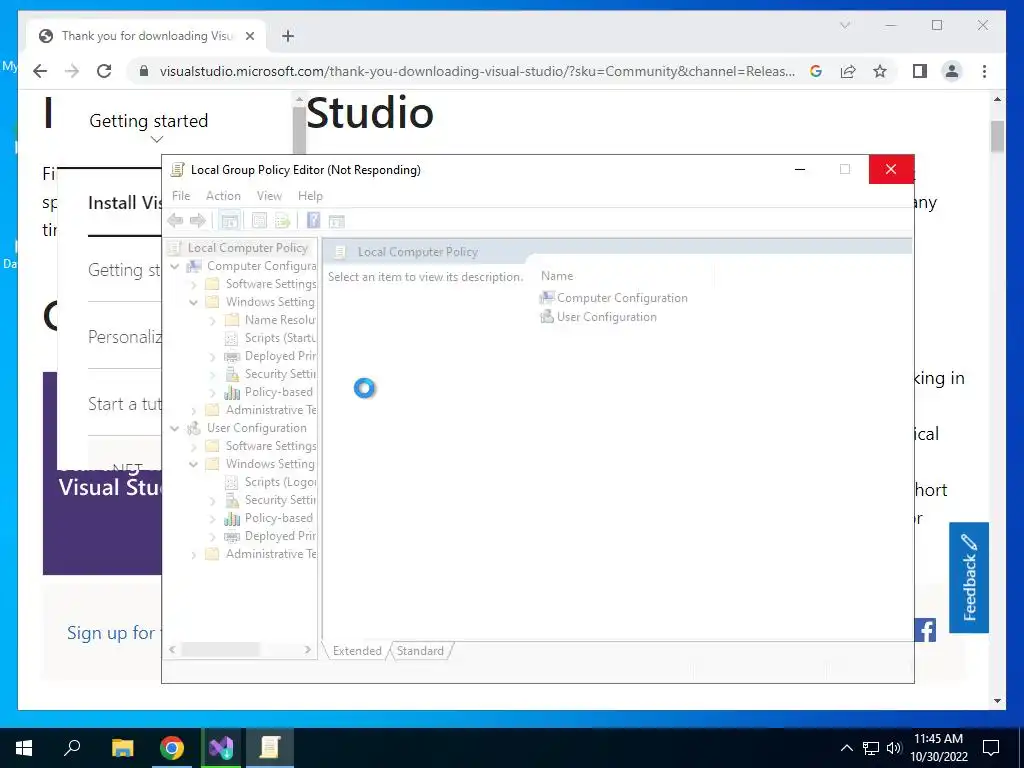Expand the Name Resolution Policy node
Screen dimensions: 1024x768
[x=212, y=321]
